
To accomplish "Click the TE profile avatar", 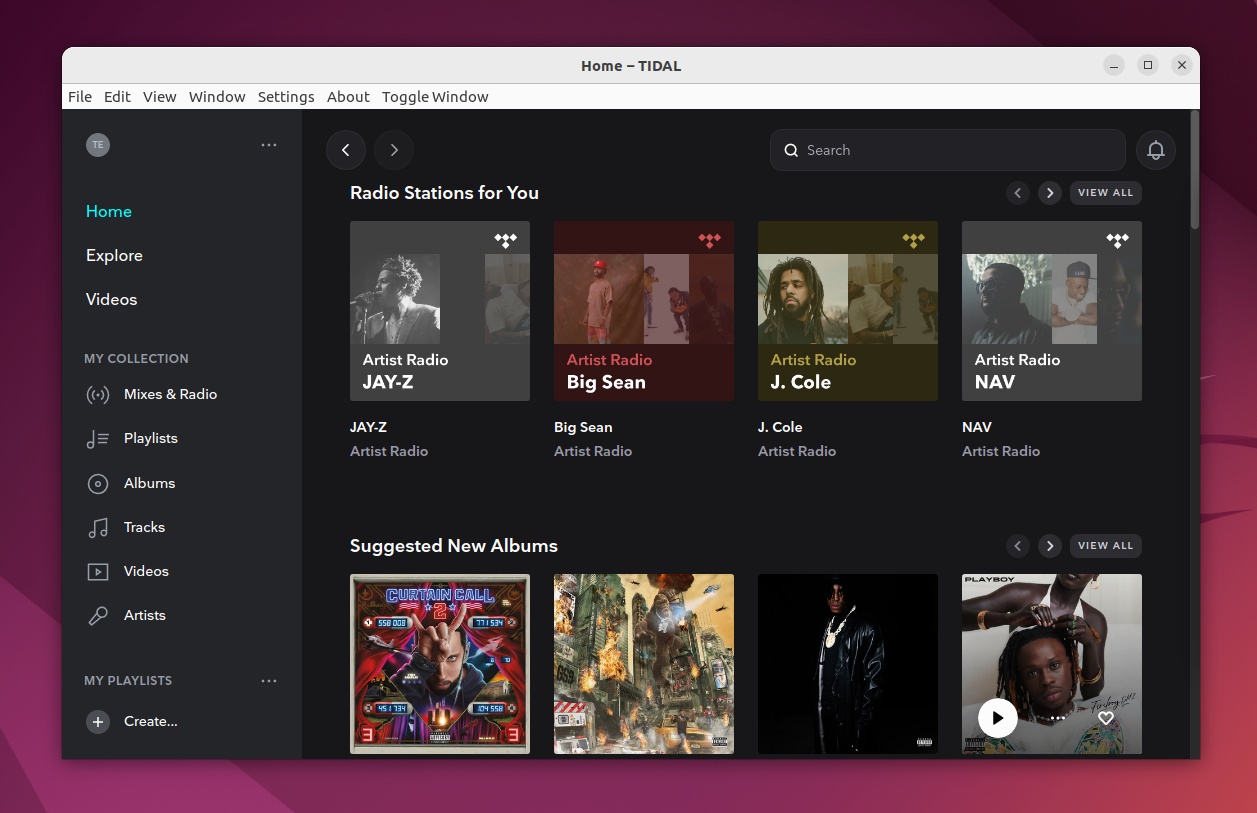I will (x=97, y=144).
